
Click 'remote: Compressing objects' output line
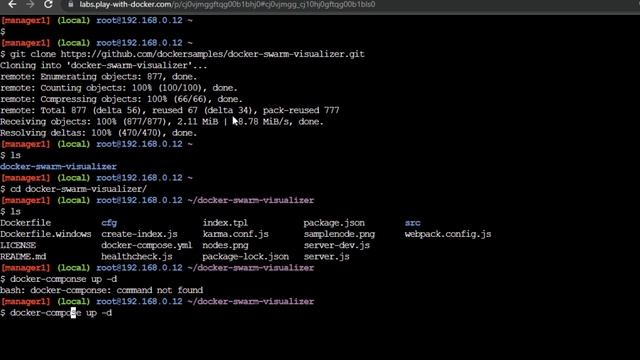click(x=121, y=99)
